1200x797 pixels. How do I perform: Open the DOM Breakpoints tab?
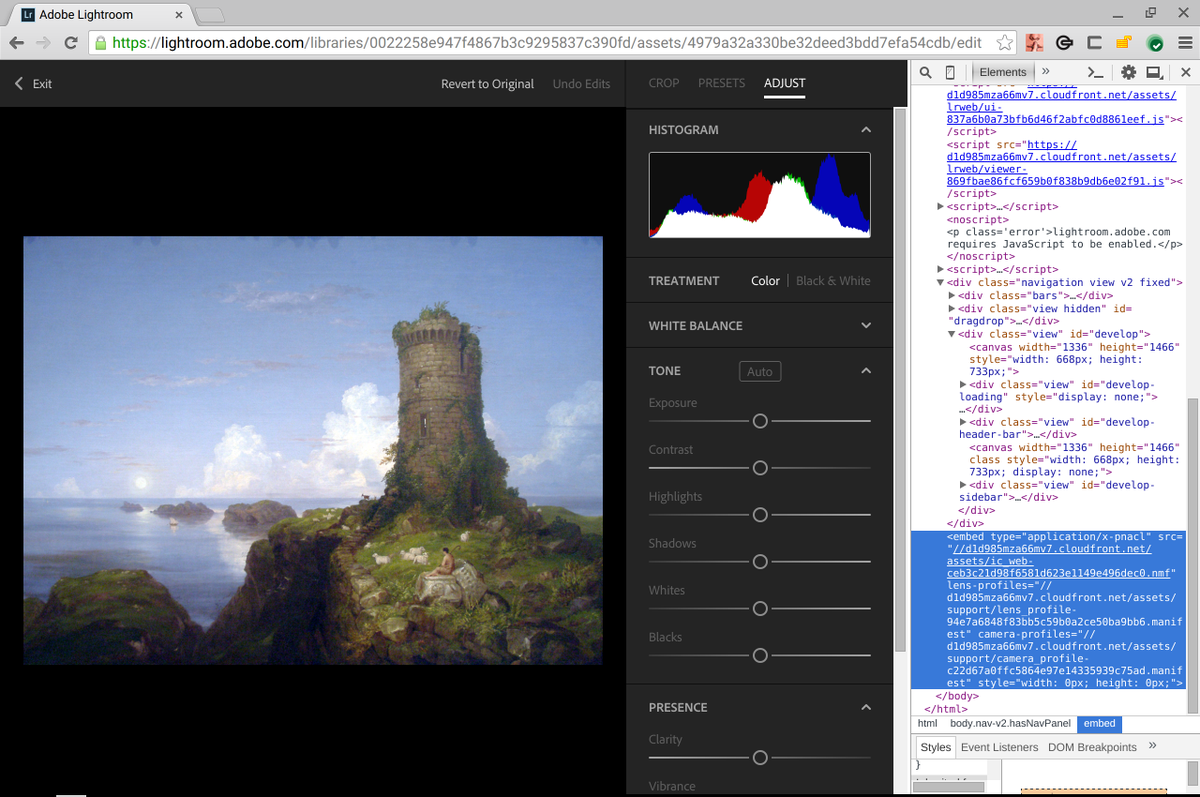pyautogui.click(x=1092, y=747)
